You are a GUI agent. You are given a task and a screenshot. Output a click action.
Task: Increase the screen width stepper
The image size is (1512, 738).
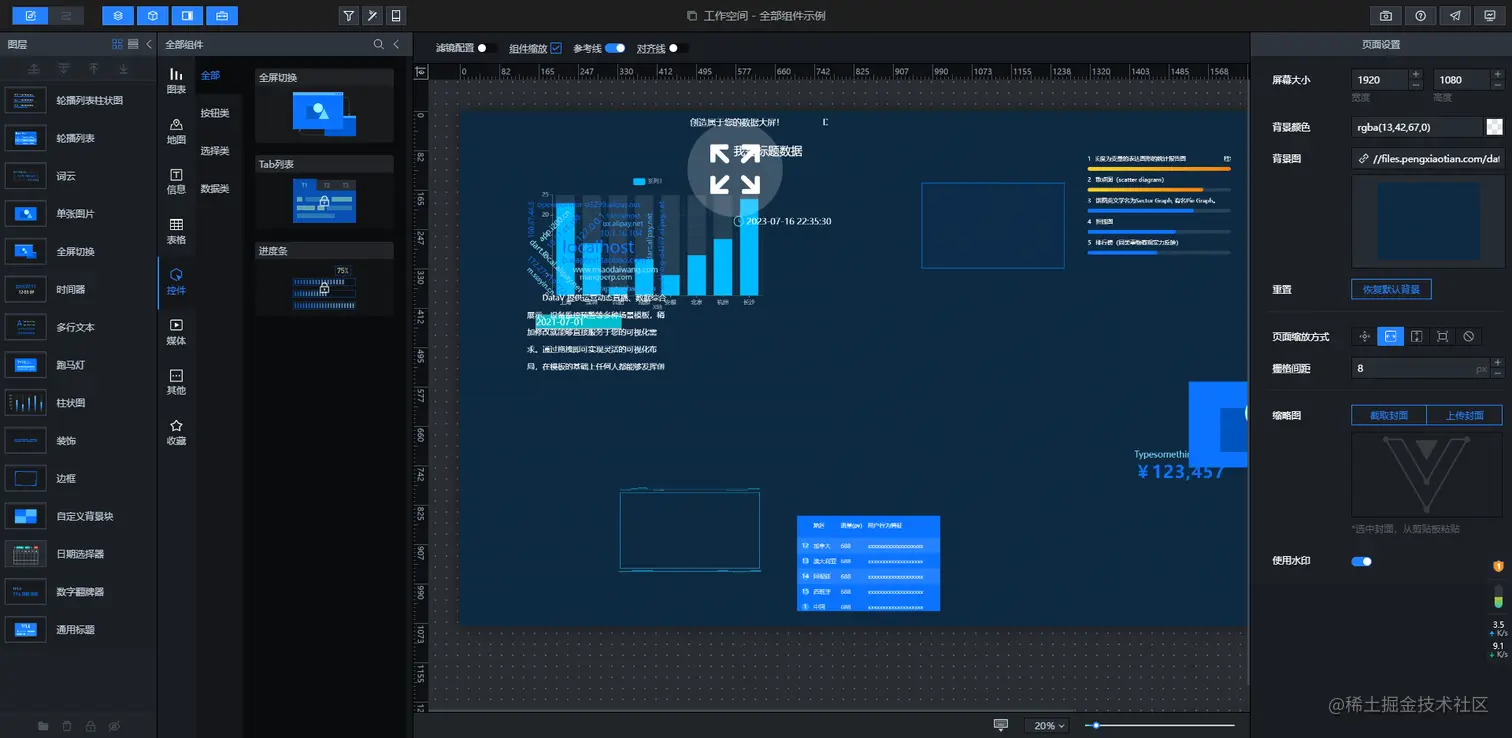(1416, 74)
